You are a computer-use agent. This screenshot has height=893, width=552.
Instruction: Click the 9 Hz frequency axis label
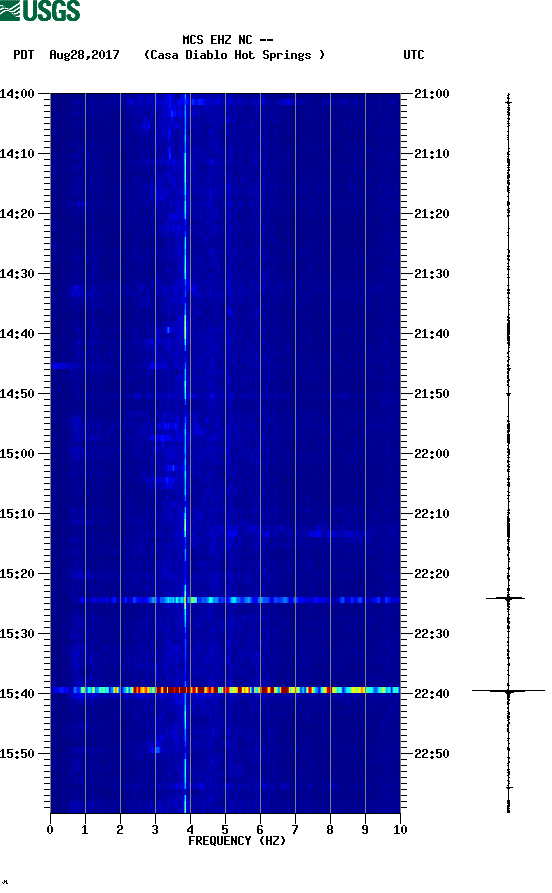365,829
